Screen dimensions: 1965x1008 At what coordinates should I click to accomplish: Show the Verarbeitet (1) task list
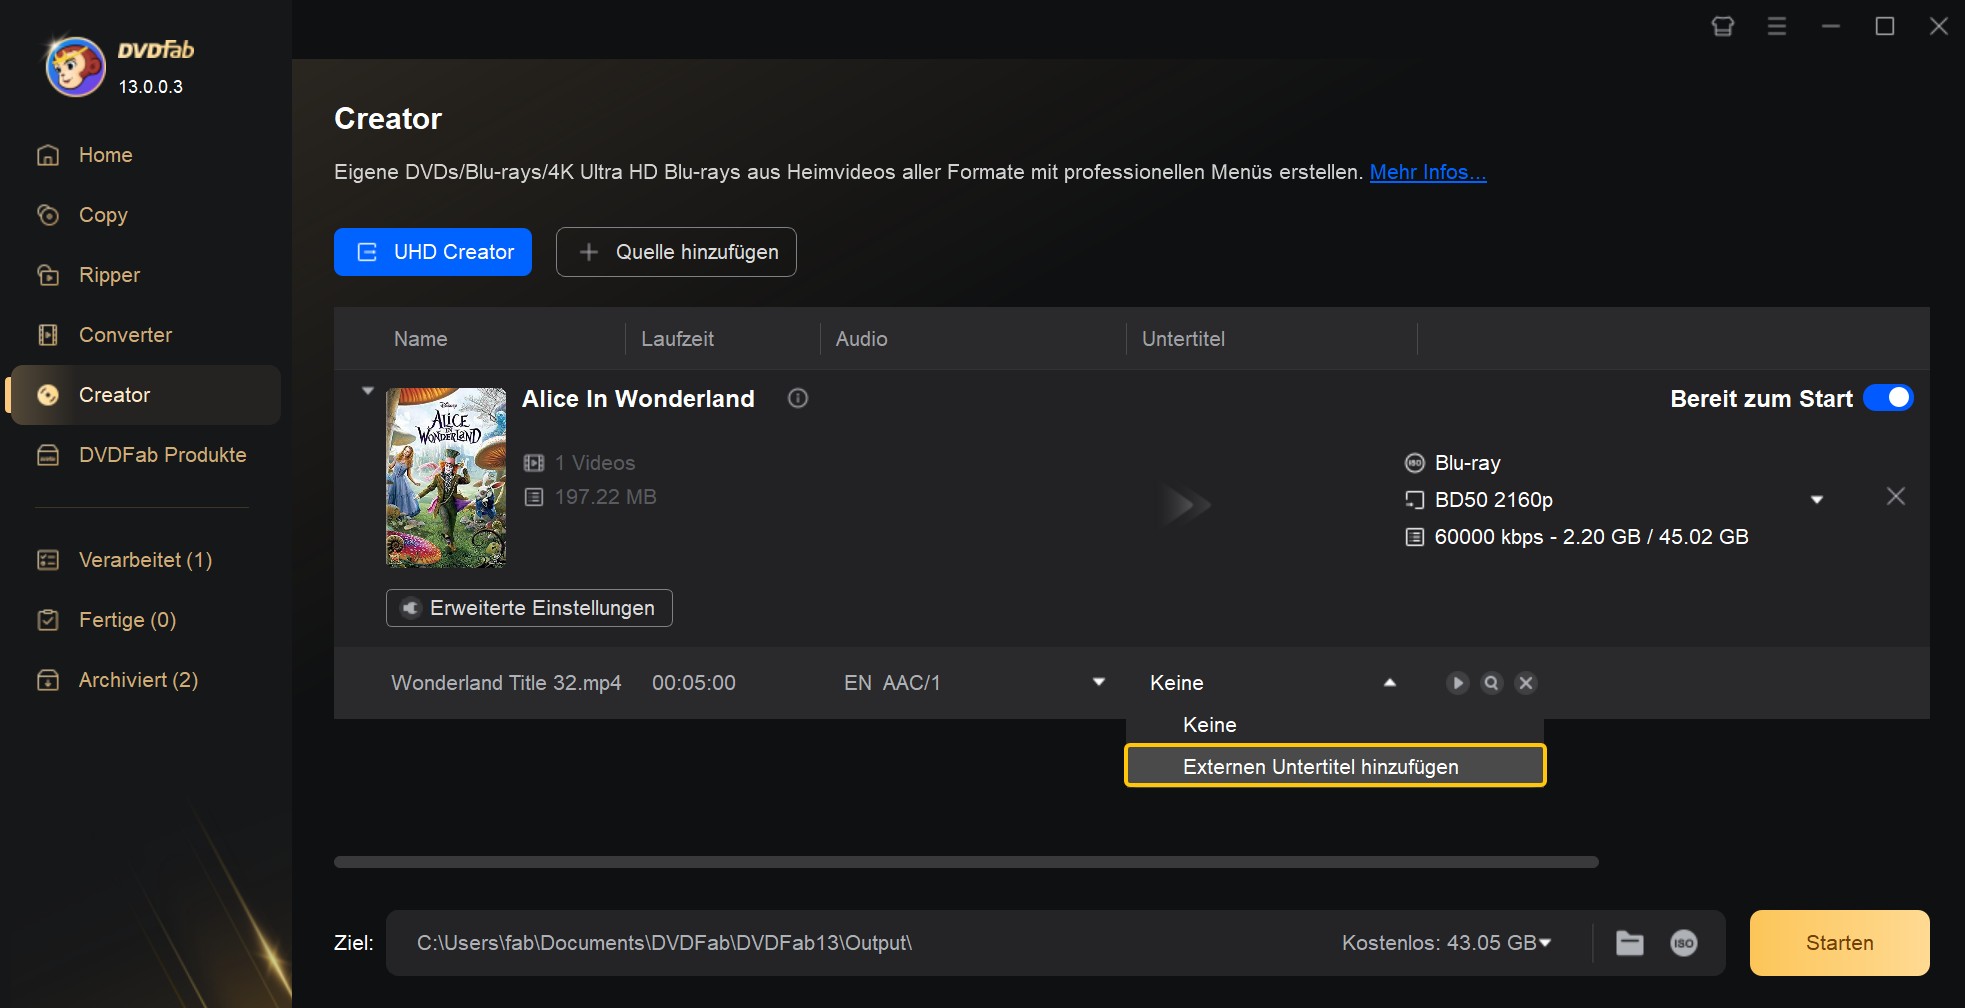145,560
